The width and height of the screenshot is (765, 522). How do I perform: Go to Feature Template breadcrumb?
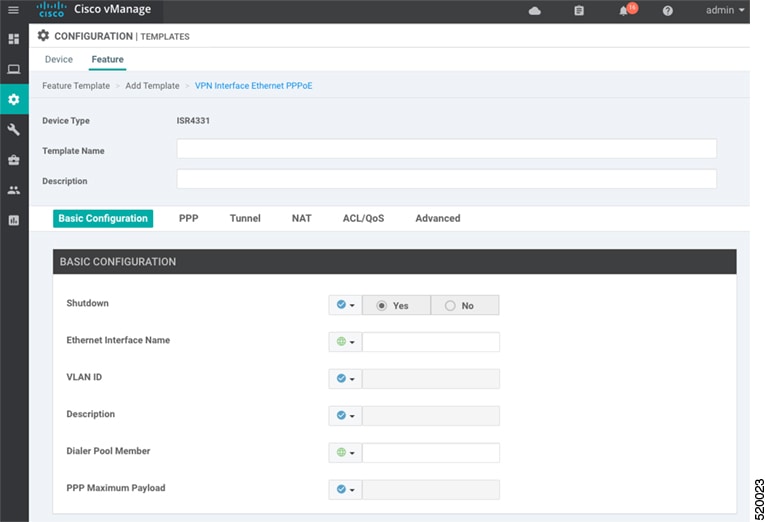point(76,86)
